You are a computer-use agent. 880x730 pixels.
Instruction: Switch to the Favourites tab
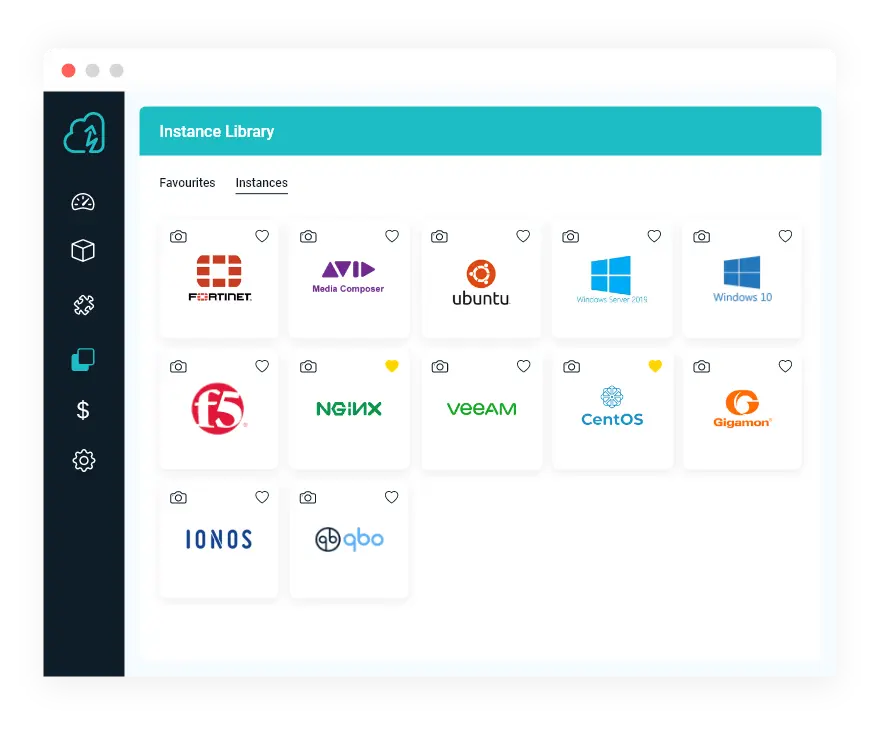coord(187,183)
